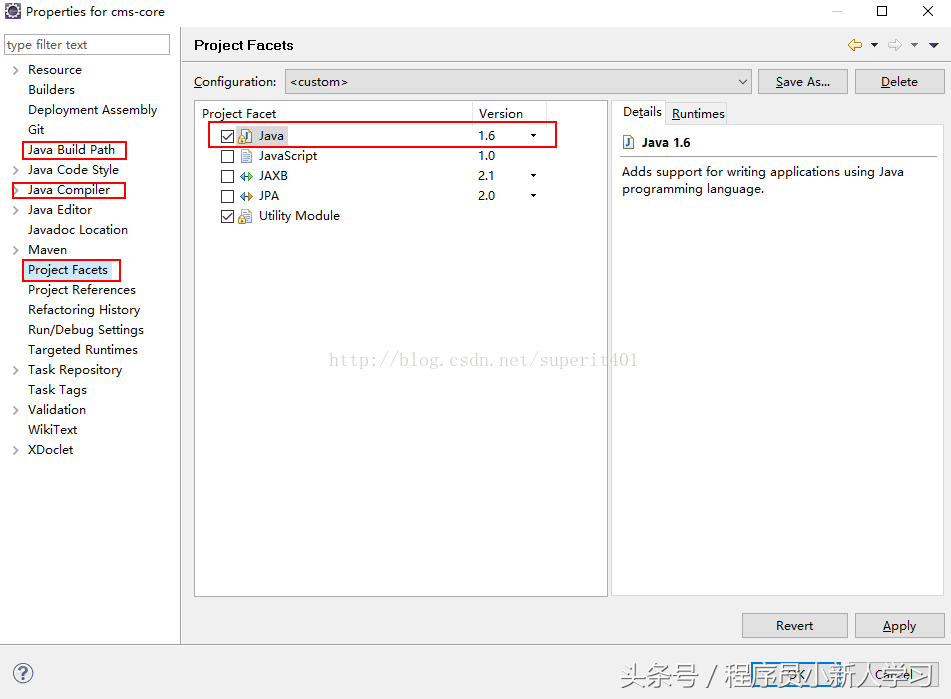The image size is (951, 699).
Task: Open the view menu dropdown arrow
Action: tap(934, 45)
